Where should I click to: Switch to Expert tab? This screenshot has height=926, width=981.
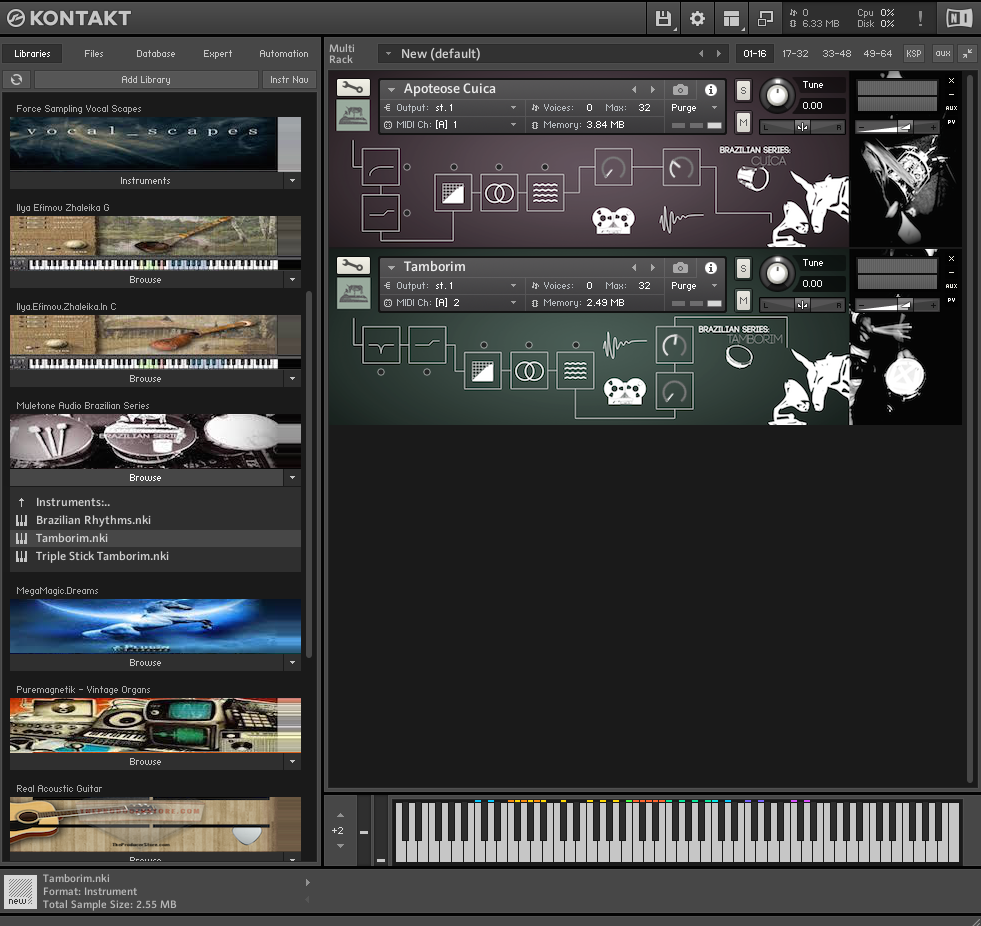[218, 54]
